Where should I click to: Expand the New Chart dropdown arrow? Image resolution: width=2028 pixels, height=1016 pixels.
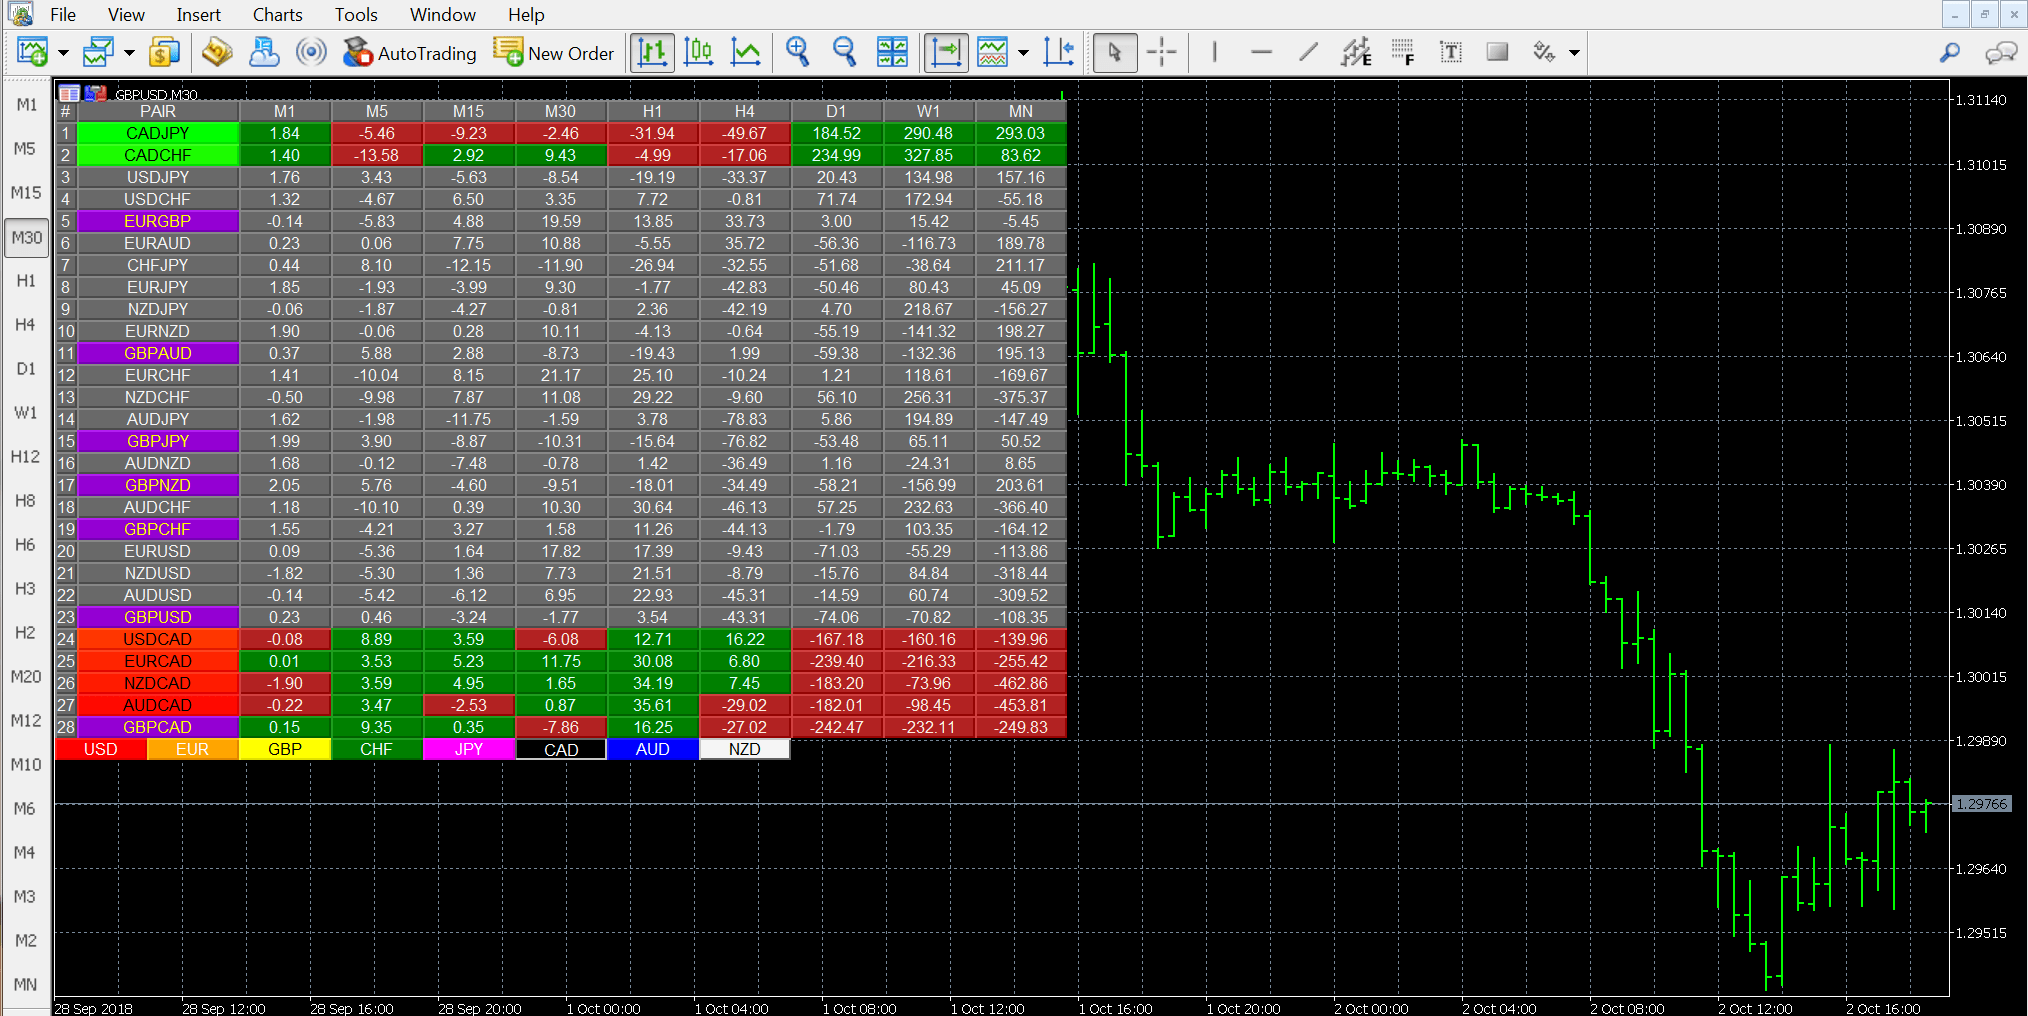(x=63, y=52)
